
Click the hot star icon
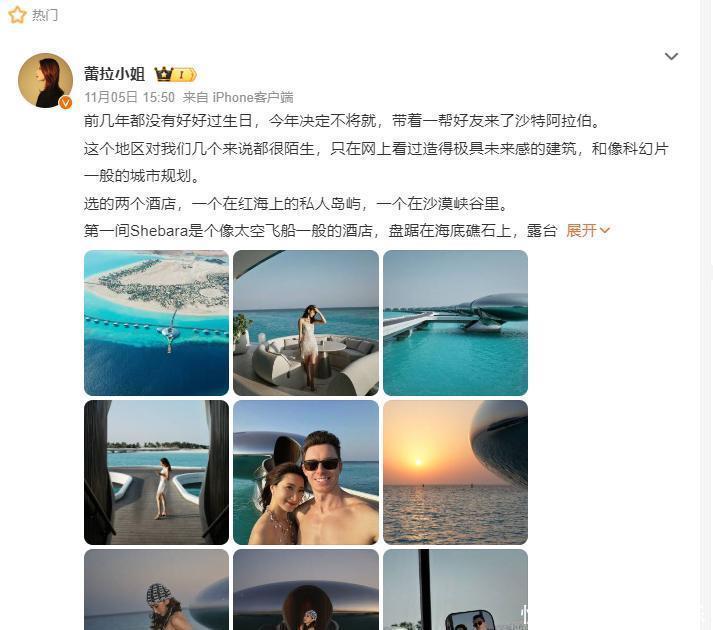click(x=17, y=15)
